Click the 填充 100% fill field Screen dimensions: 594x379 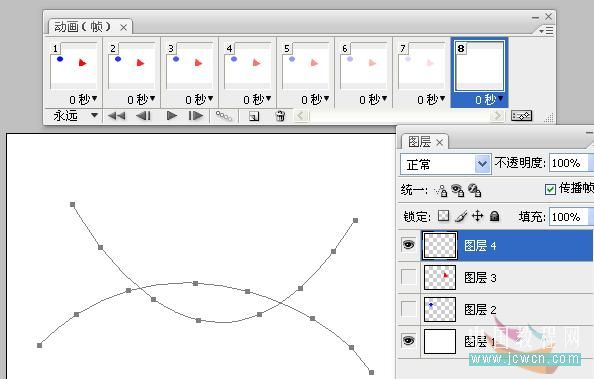pos(568,217)
